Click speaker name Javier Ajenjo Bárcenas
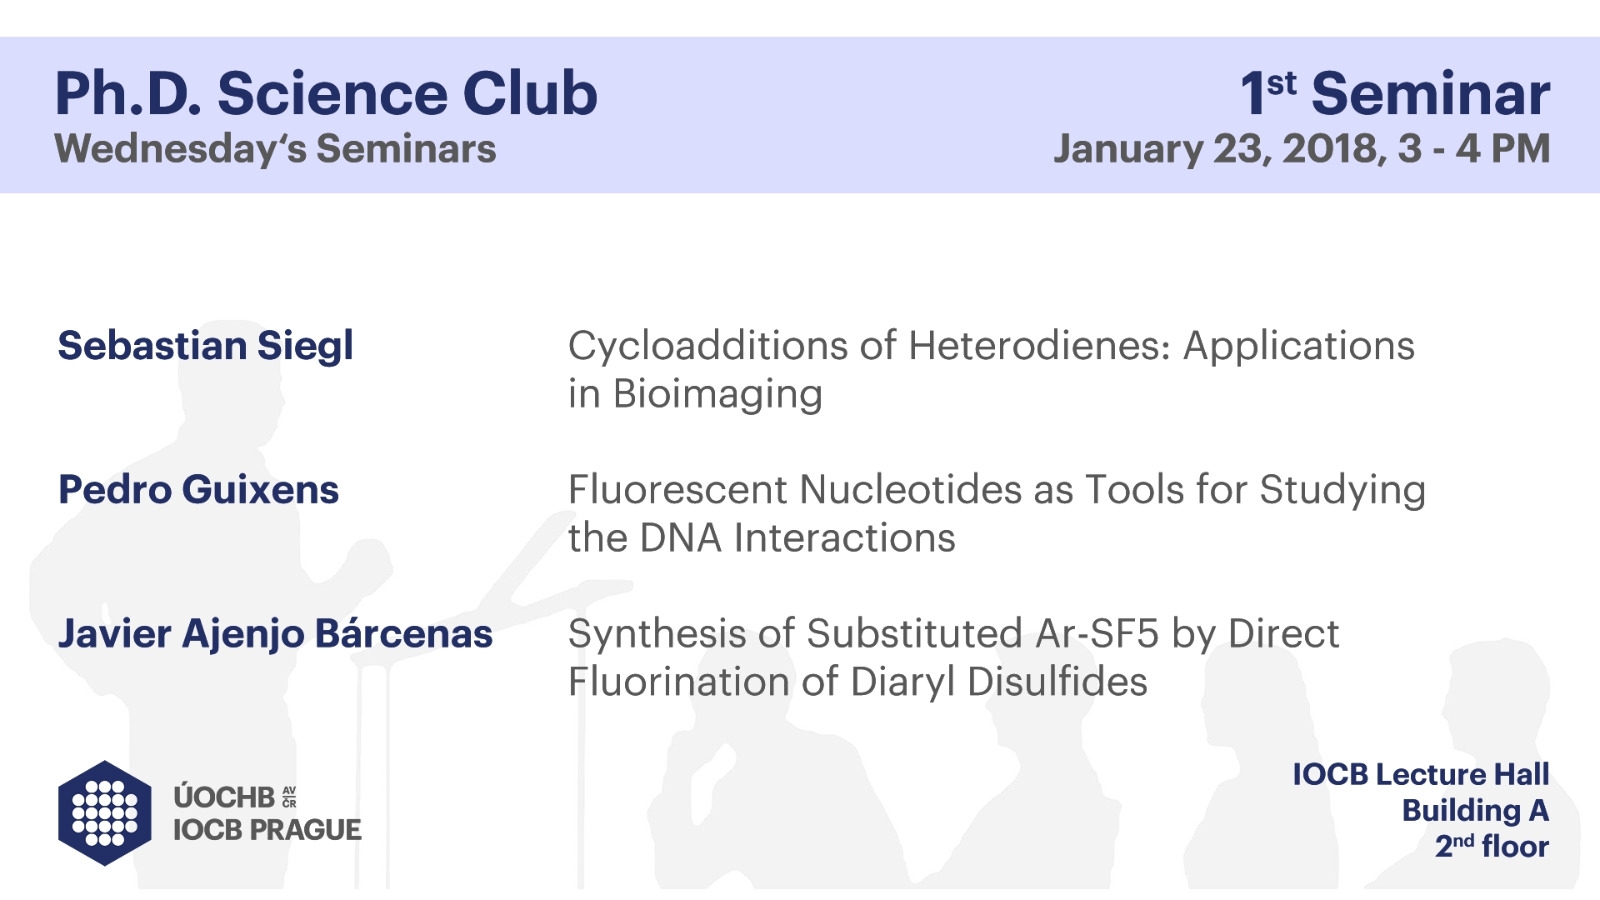This screenshot has width=1600, height=900. point(276,634)
